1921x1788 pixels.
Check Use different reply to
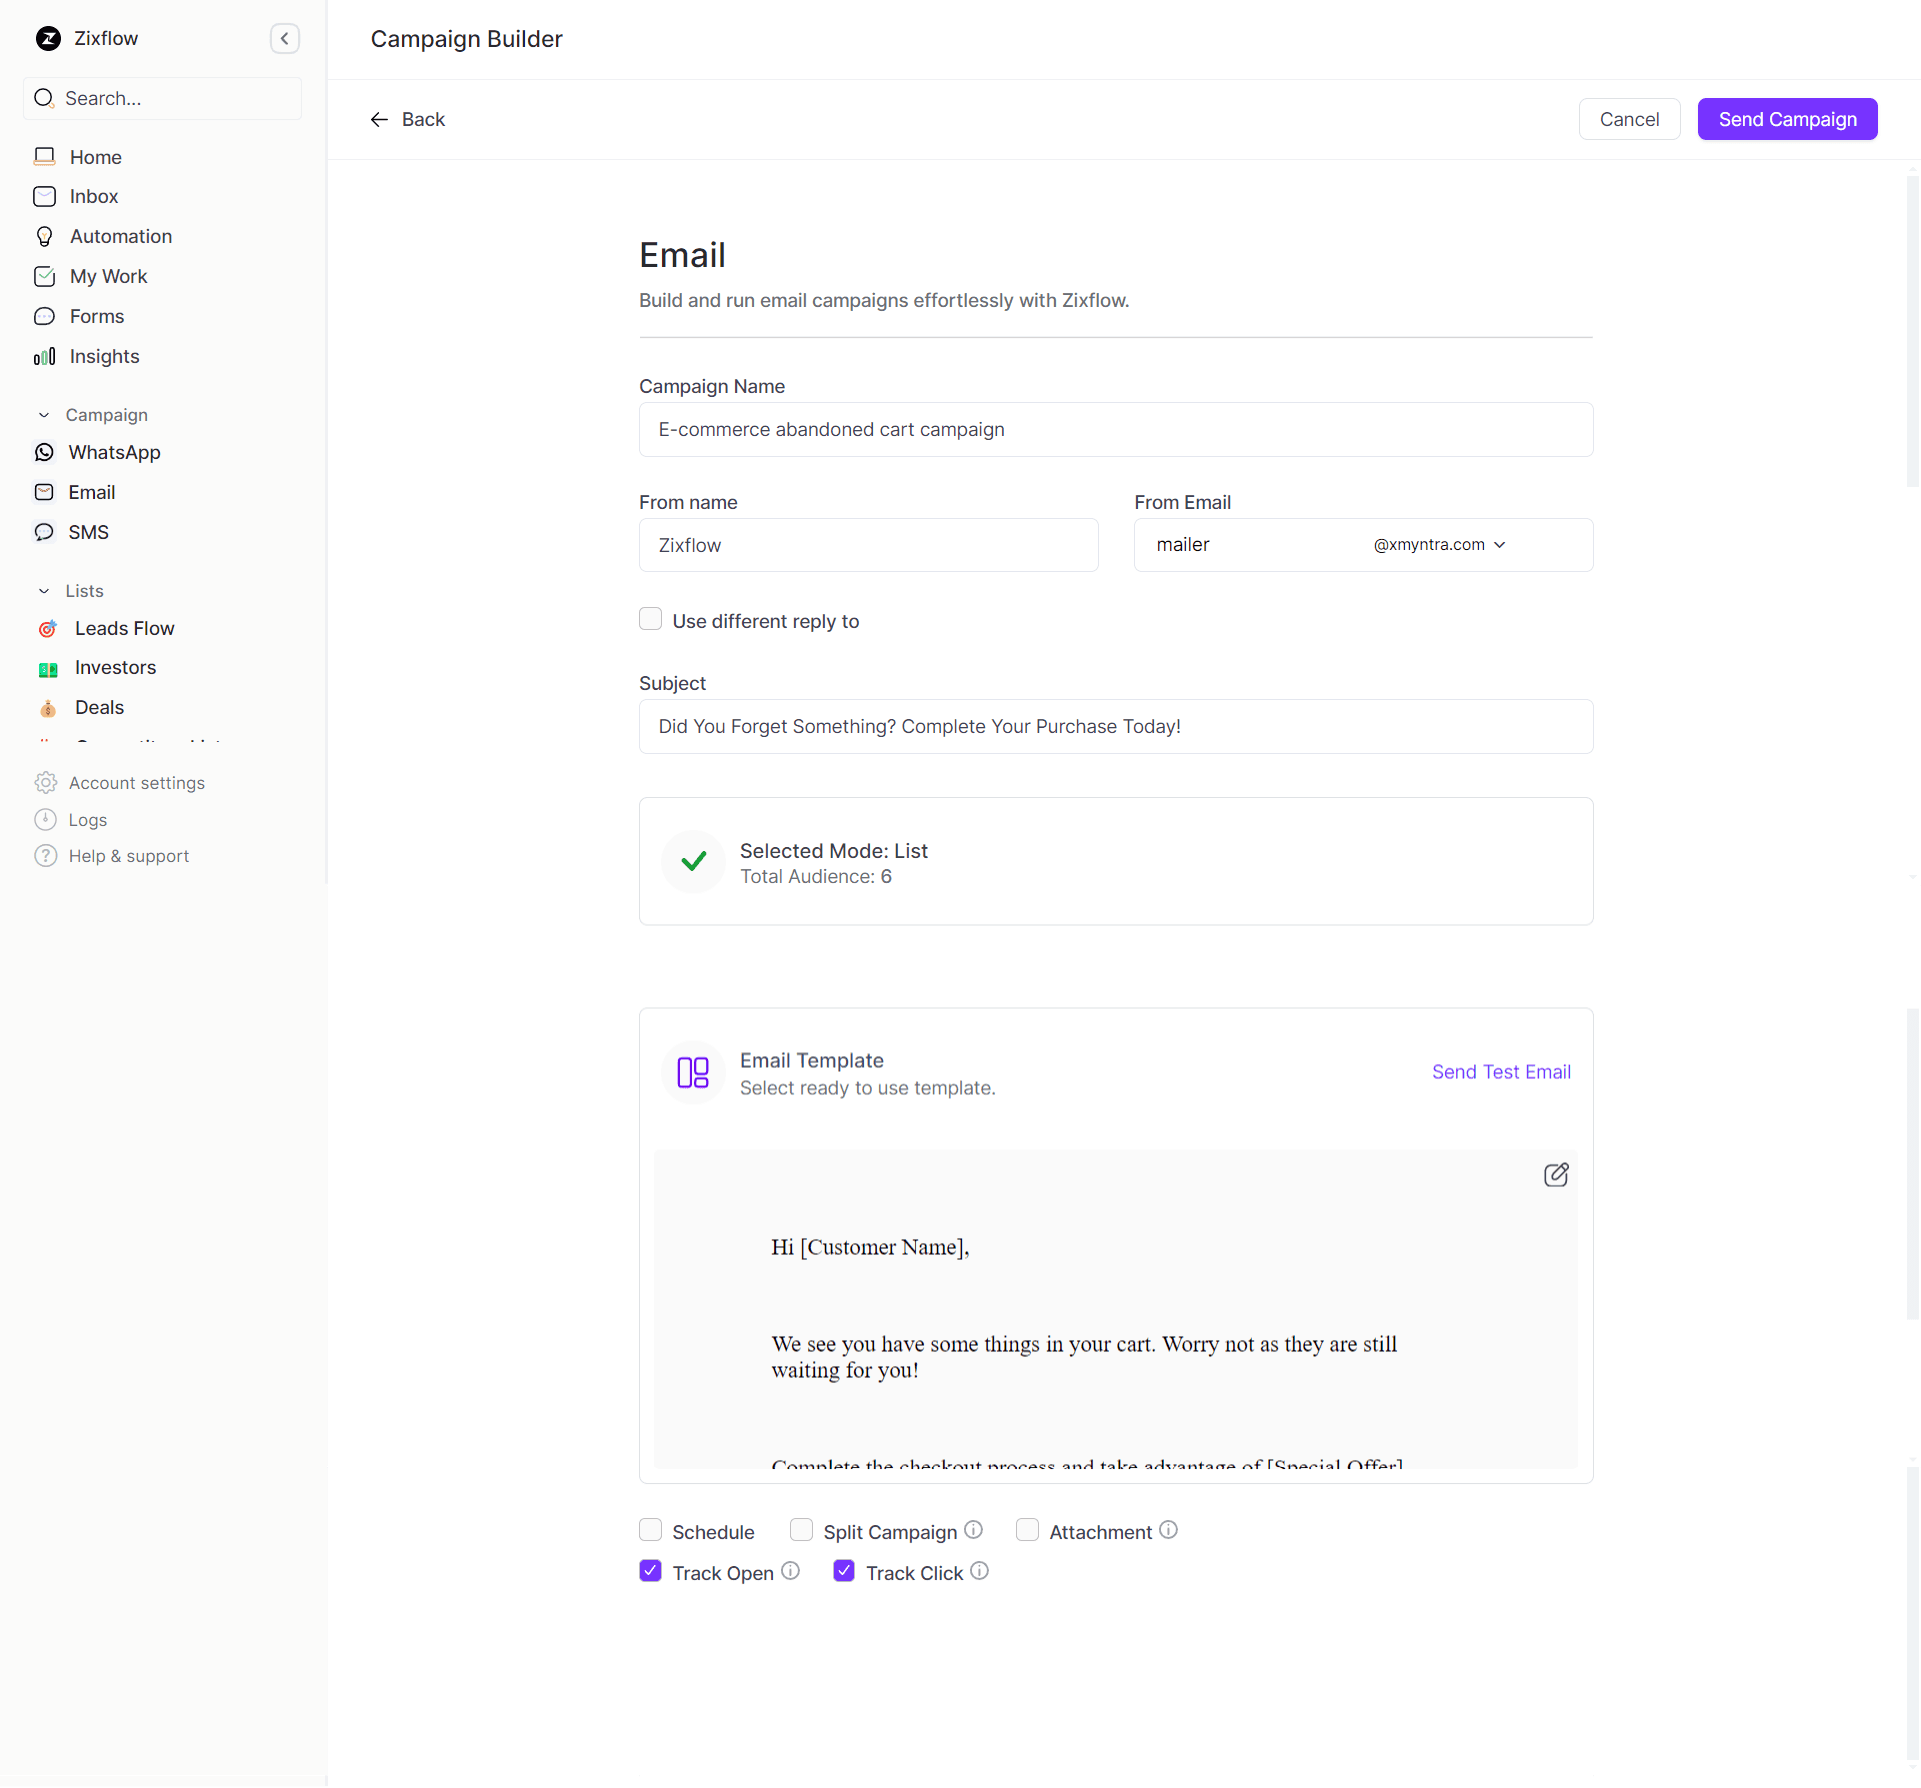point(651,620)
